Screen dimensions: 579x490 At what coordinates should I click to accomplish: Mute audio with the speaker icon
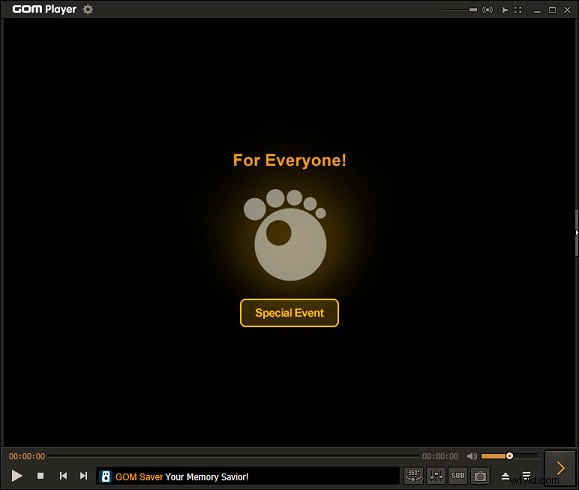472,456
